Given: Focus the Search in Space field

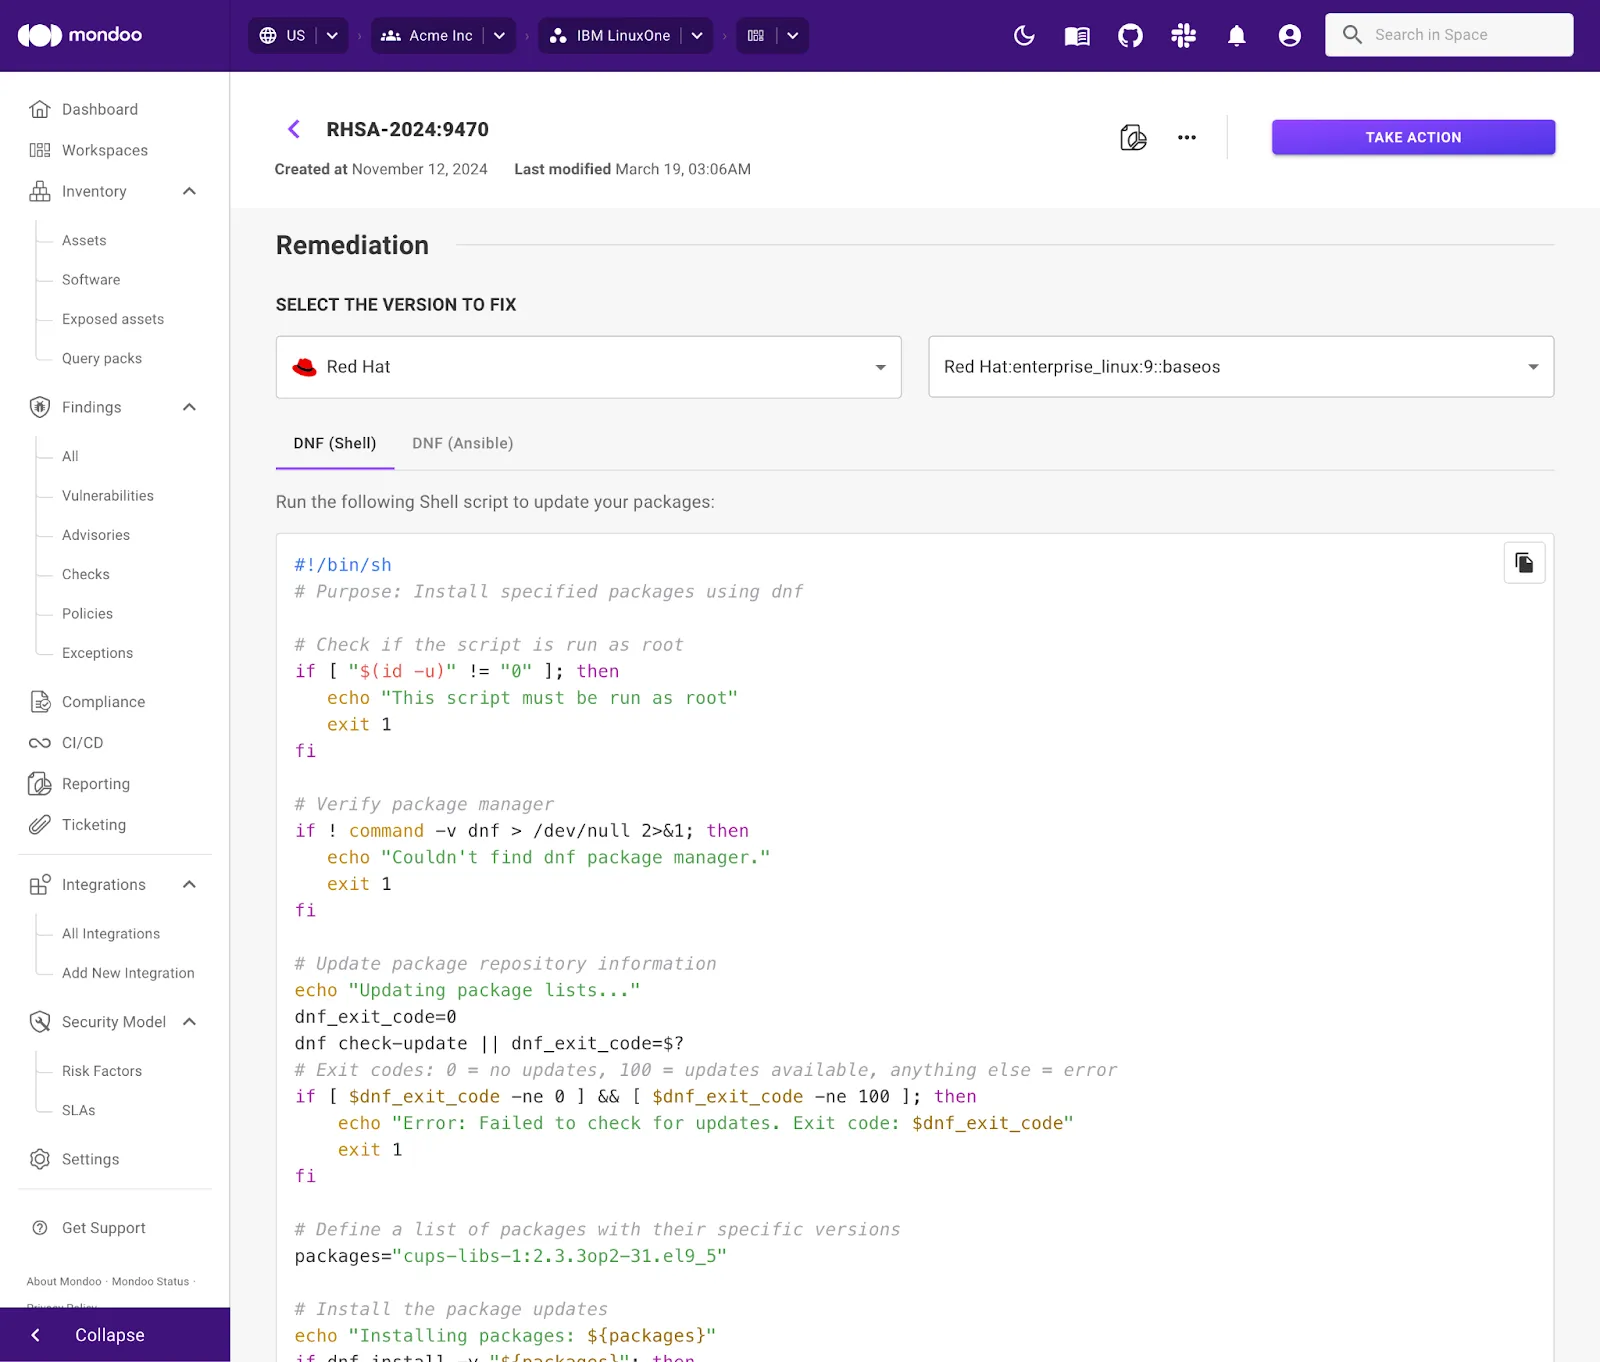Looking at the screenshot, I should click(x=1449, y=35).
